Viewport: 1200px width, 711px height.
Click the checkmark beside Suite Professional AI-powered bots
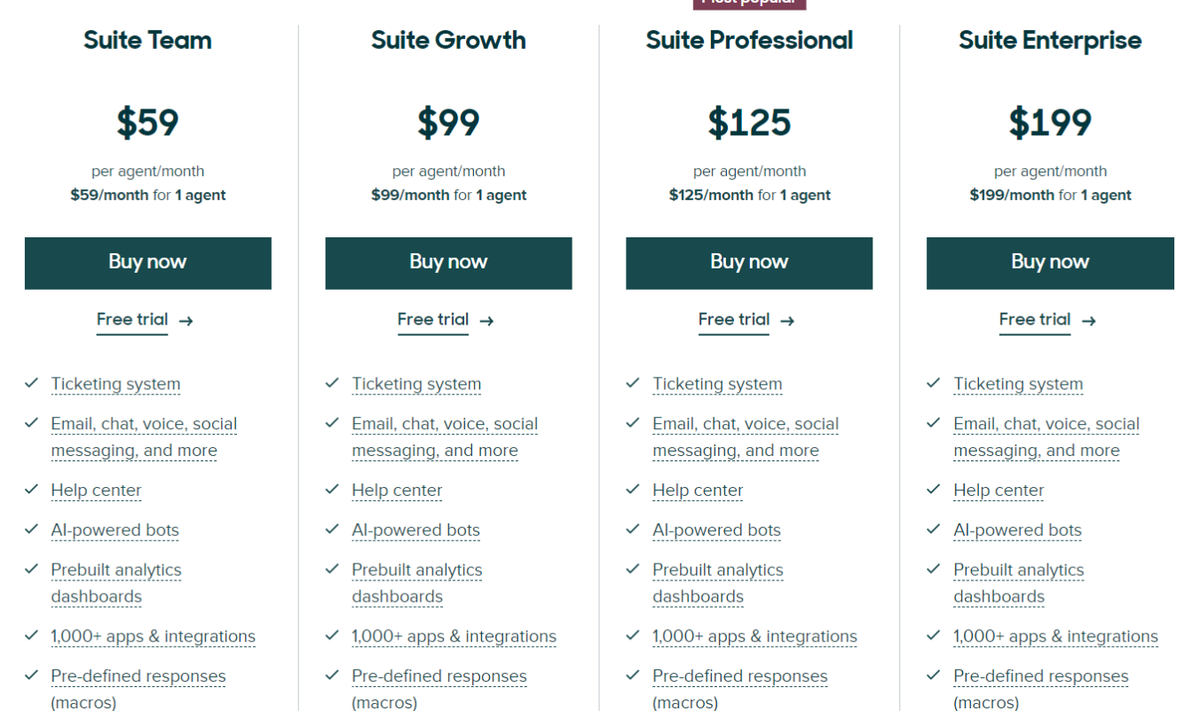pyautogui.click(x=633, y=530)
